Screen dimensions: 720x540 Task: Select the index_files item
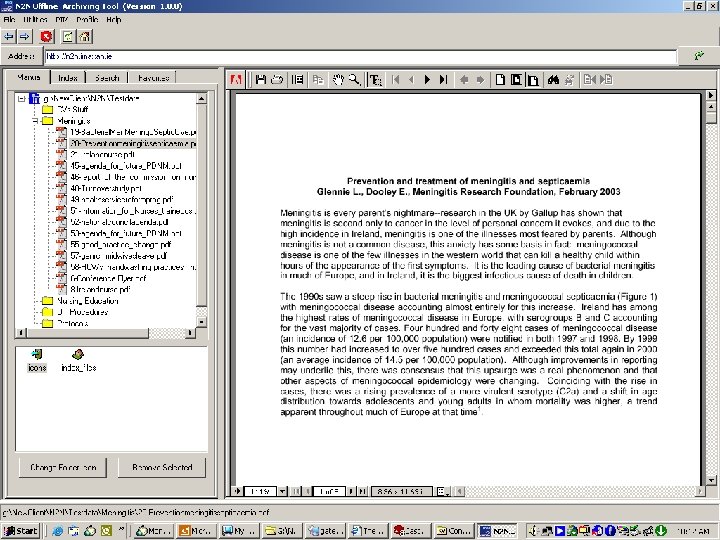pyautogui.click(x=79, y=361)
